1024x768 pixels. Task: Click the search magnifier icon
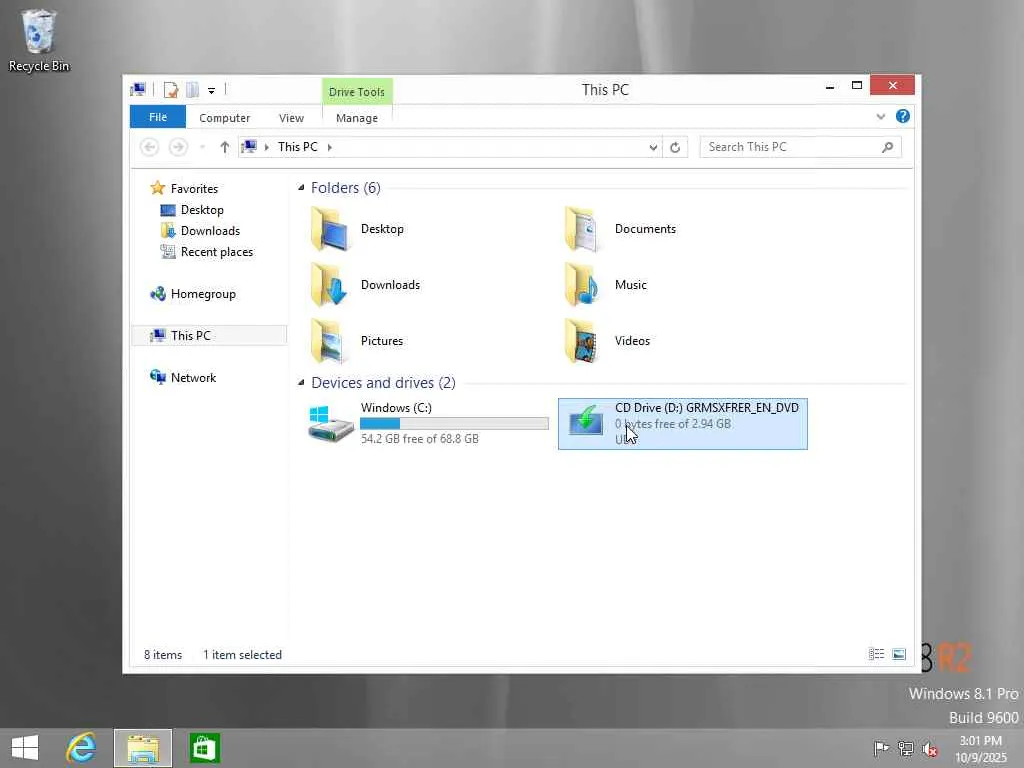[x=888, y=147]
